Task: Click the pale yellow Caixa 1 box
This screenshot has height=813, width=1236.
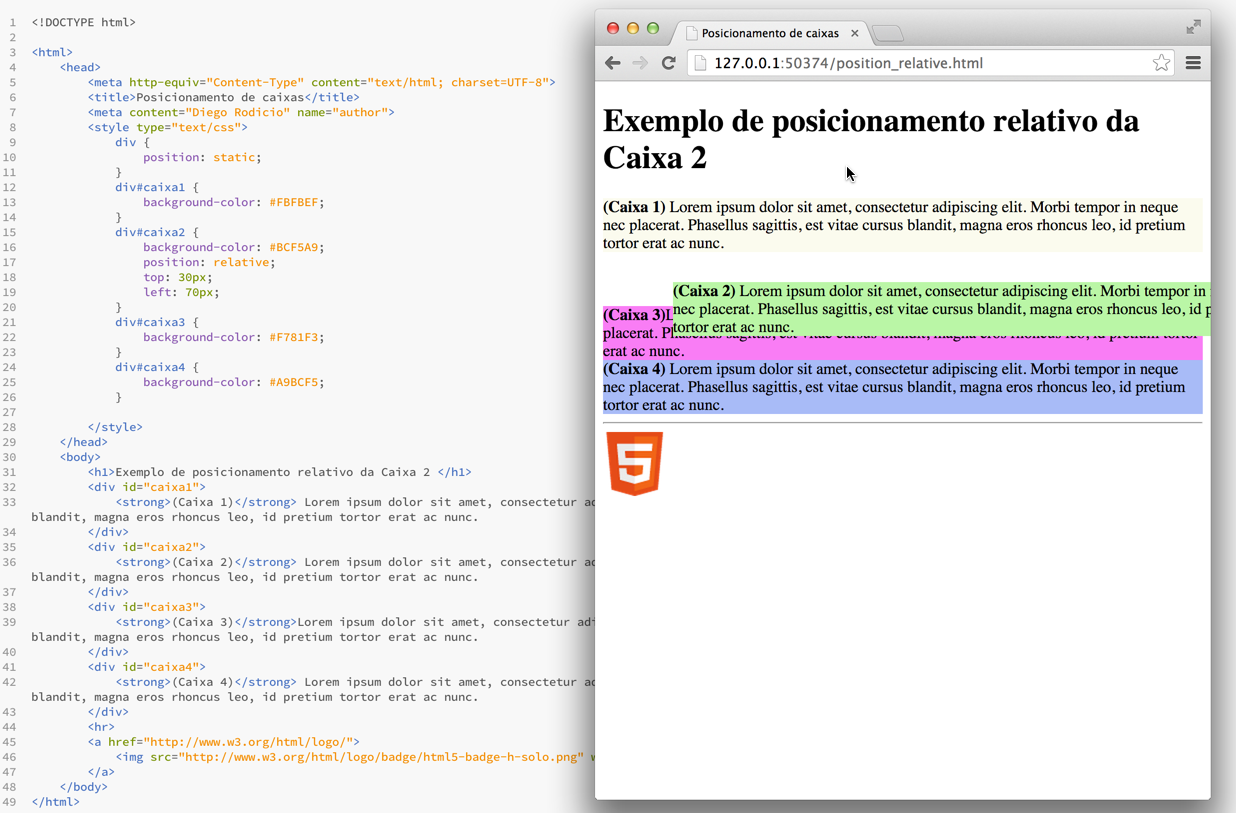Action: pyautogui.click(x=902, y=225)
